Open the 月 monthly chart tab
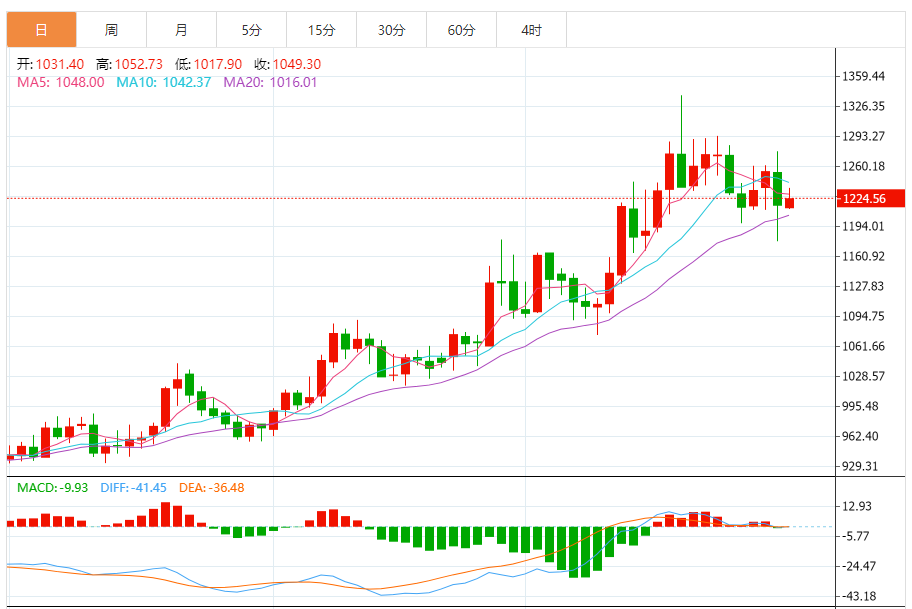Image resolution: width=912 pixels, height=609 pixels. (x=181, y=30)
